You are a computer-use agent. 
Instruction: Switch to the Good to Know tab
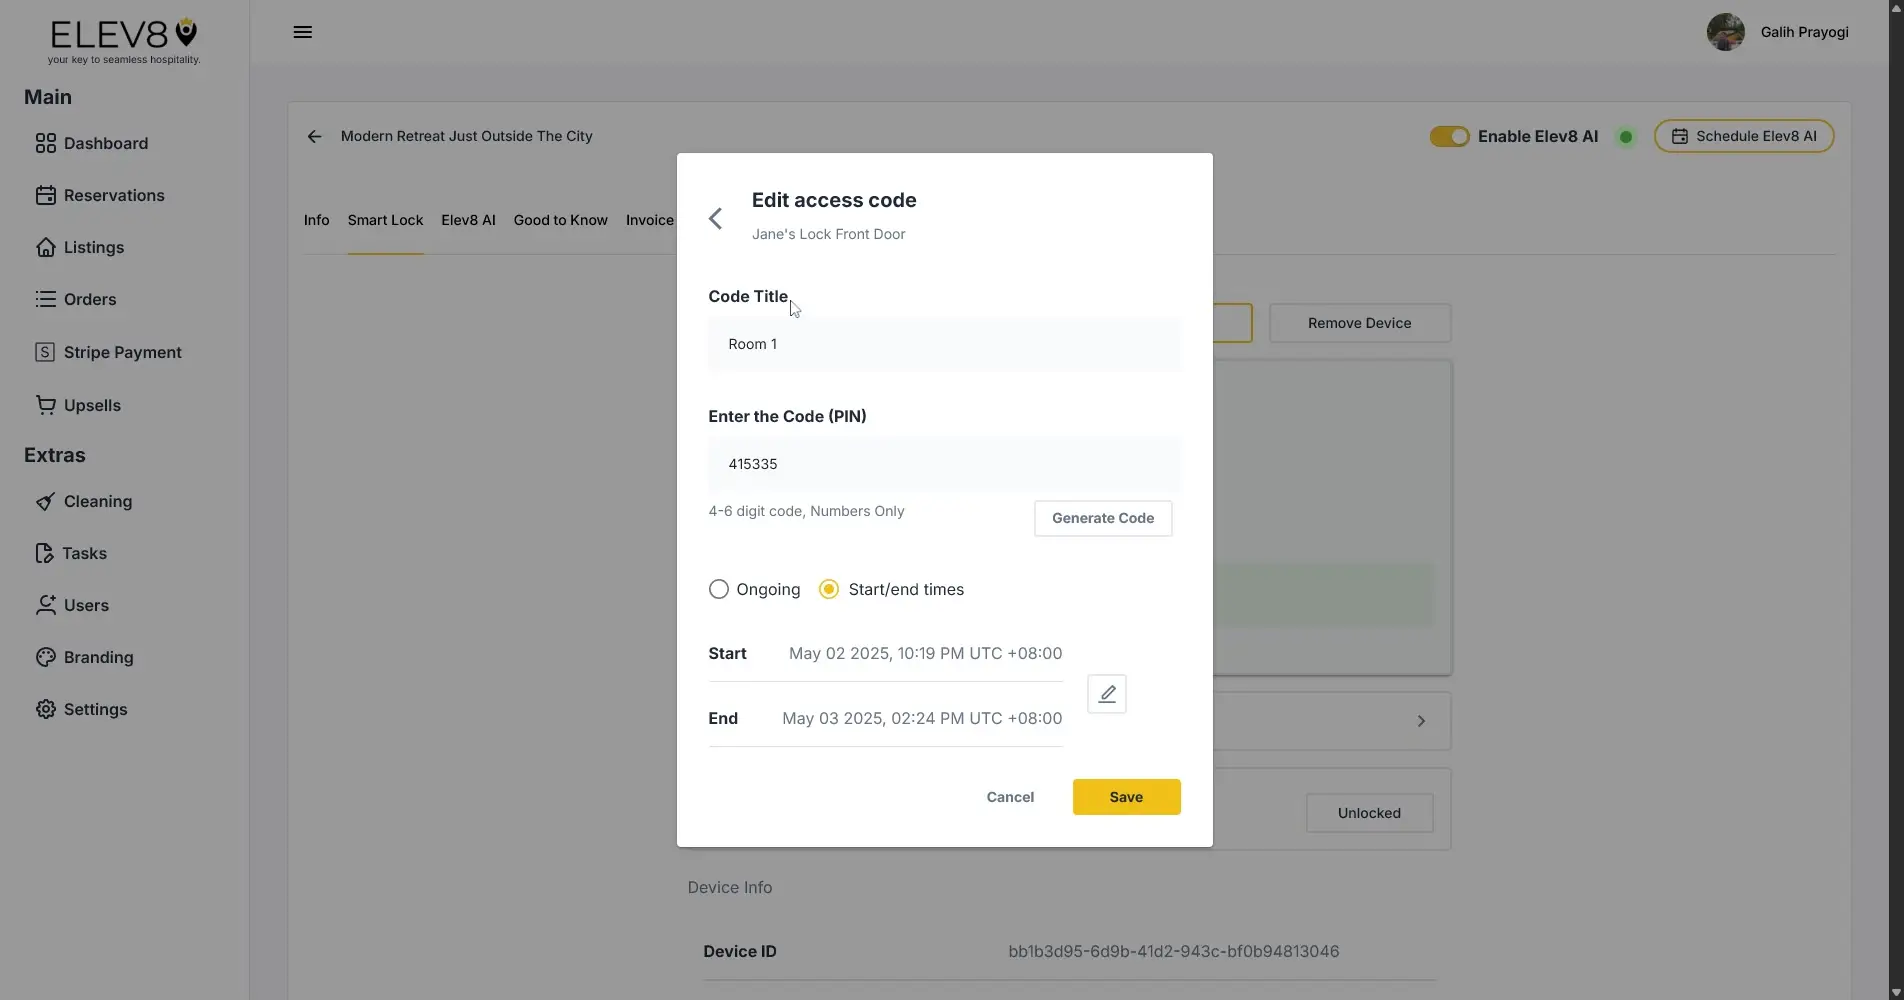click(560, 221)
